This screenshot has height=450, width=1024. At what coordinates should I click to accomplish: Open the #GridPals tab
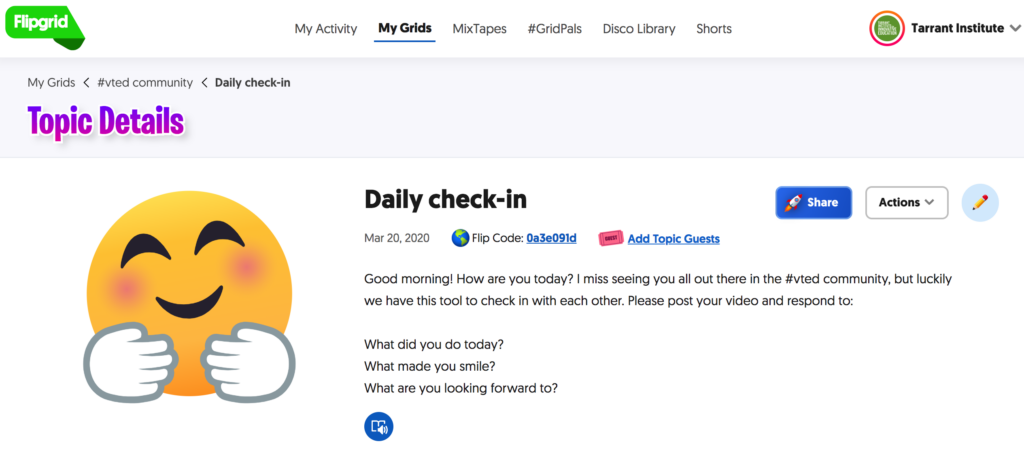point(554,29)
